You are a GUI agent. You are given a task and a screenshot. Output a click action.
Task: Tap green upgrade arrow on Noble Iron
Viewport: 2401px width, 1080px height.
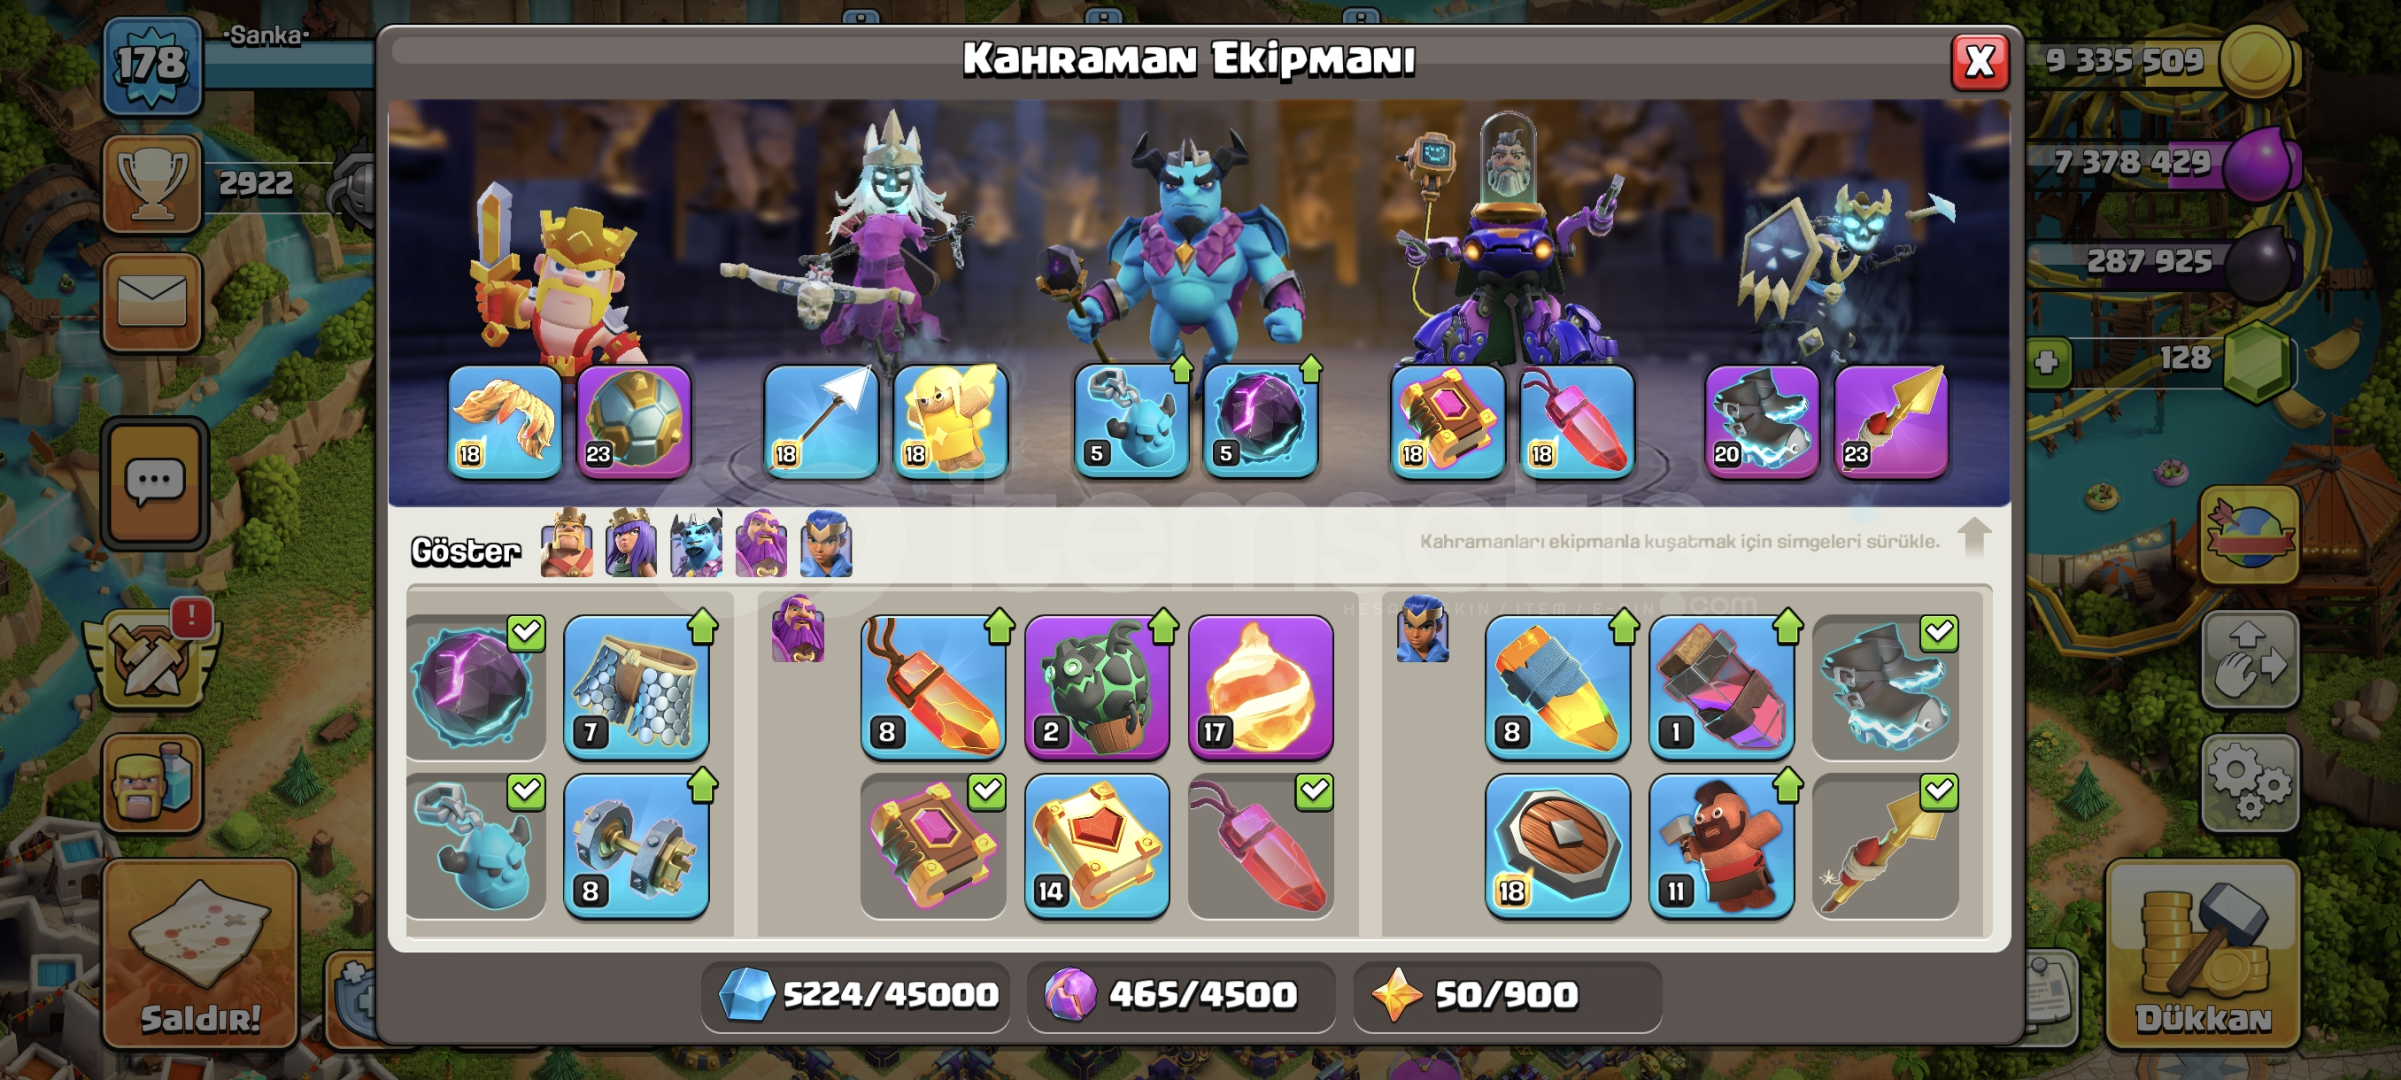coord(703,786)
